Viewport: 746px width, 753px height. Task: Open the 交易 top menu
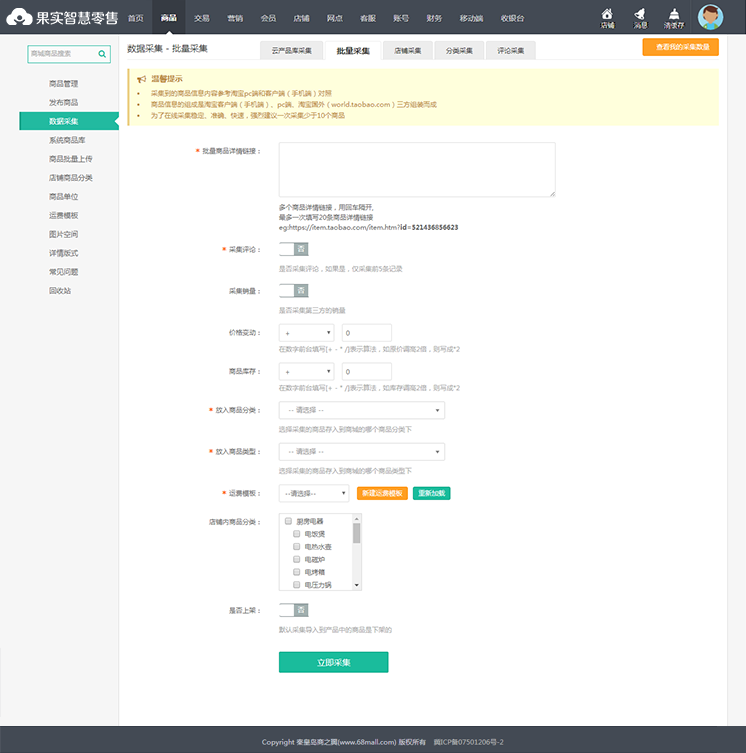coord(202,18)
